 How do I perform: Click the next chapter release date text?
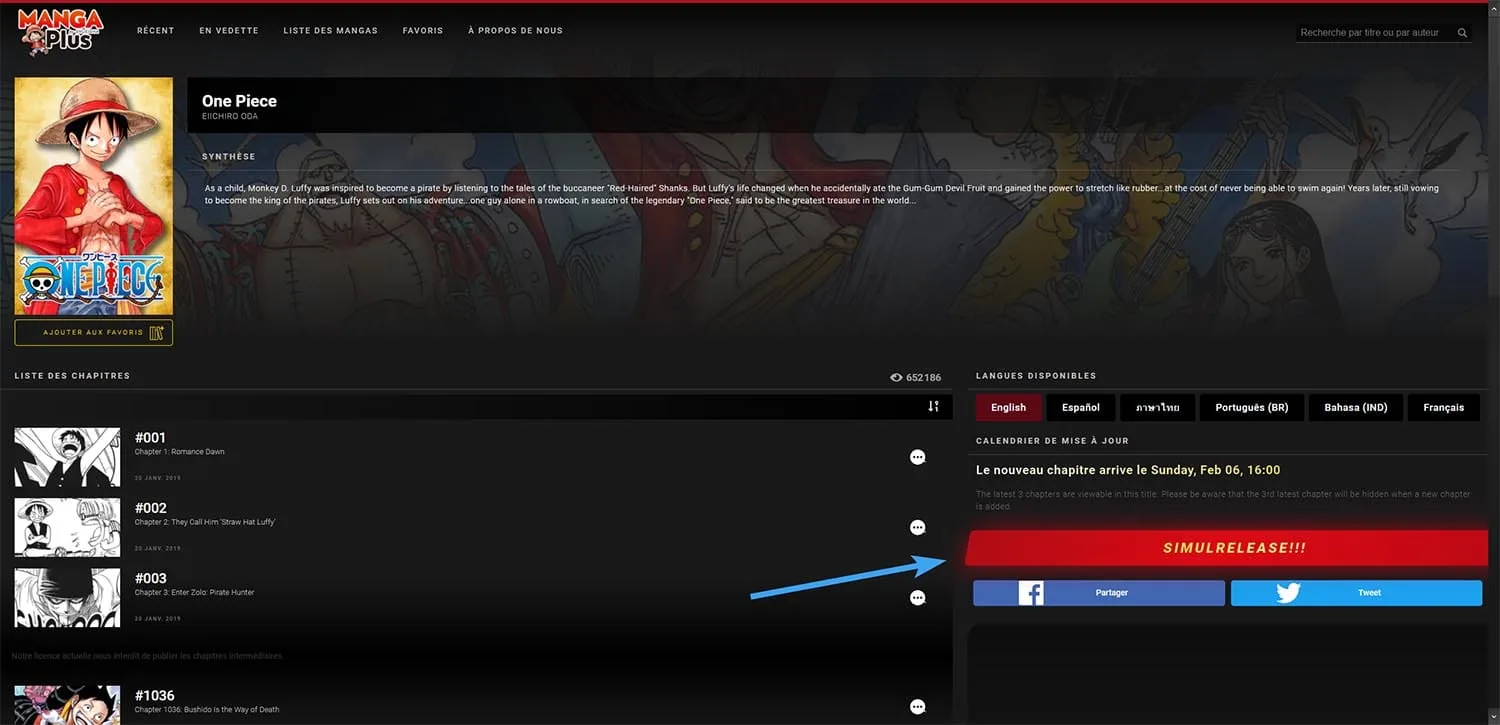click(x=1128, y=470)
